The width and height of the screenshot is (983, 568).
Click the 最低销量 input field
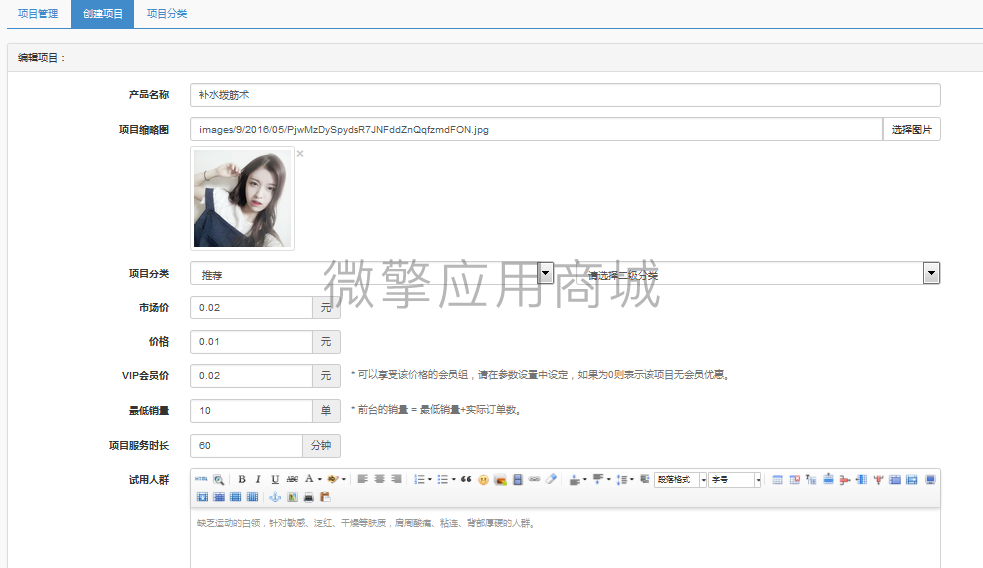(251, 411)
